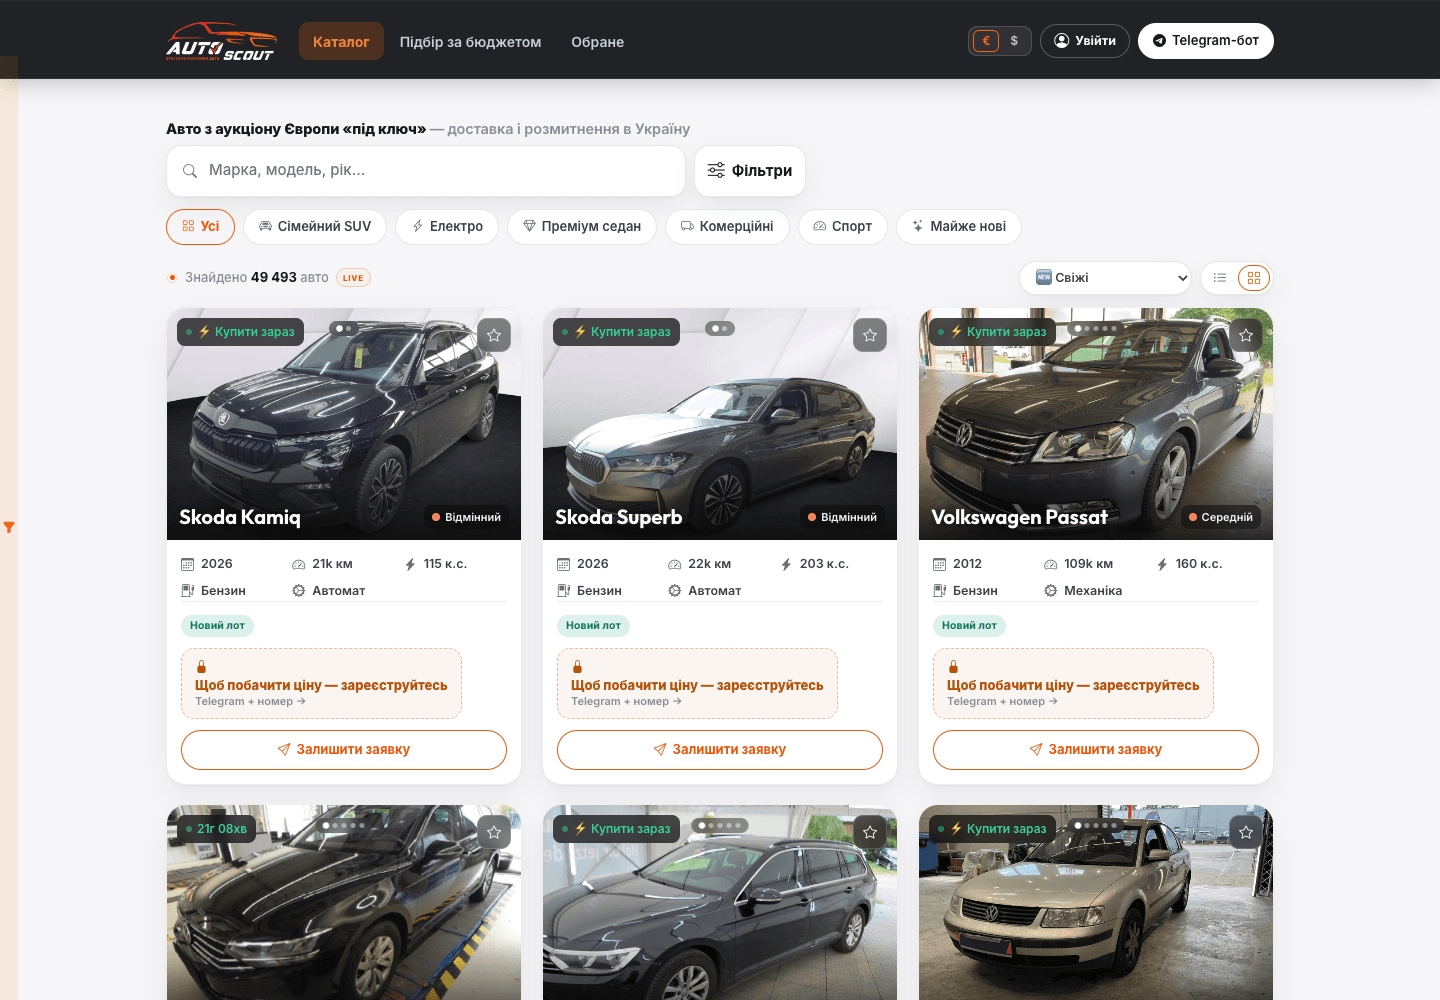
Task: Open the Telegram-бот button
Action: 1206,41
